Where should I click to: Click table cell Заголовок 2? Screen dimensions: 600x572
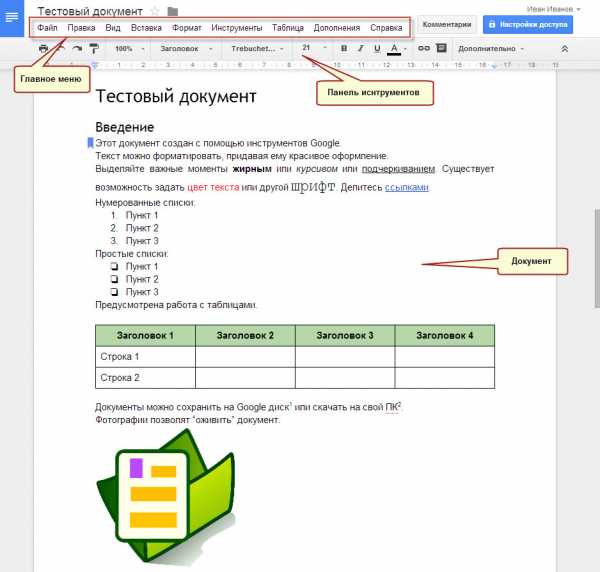[x=245, y=336]
